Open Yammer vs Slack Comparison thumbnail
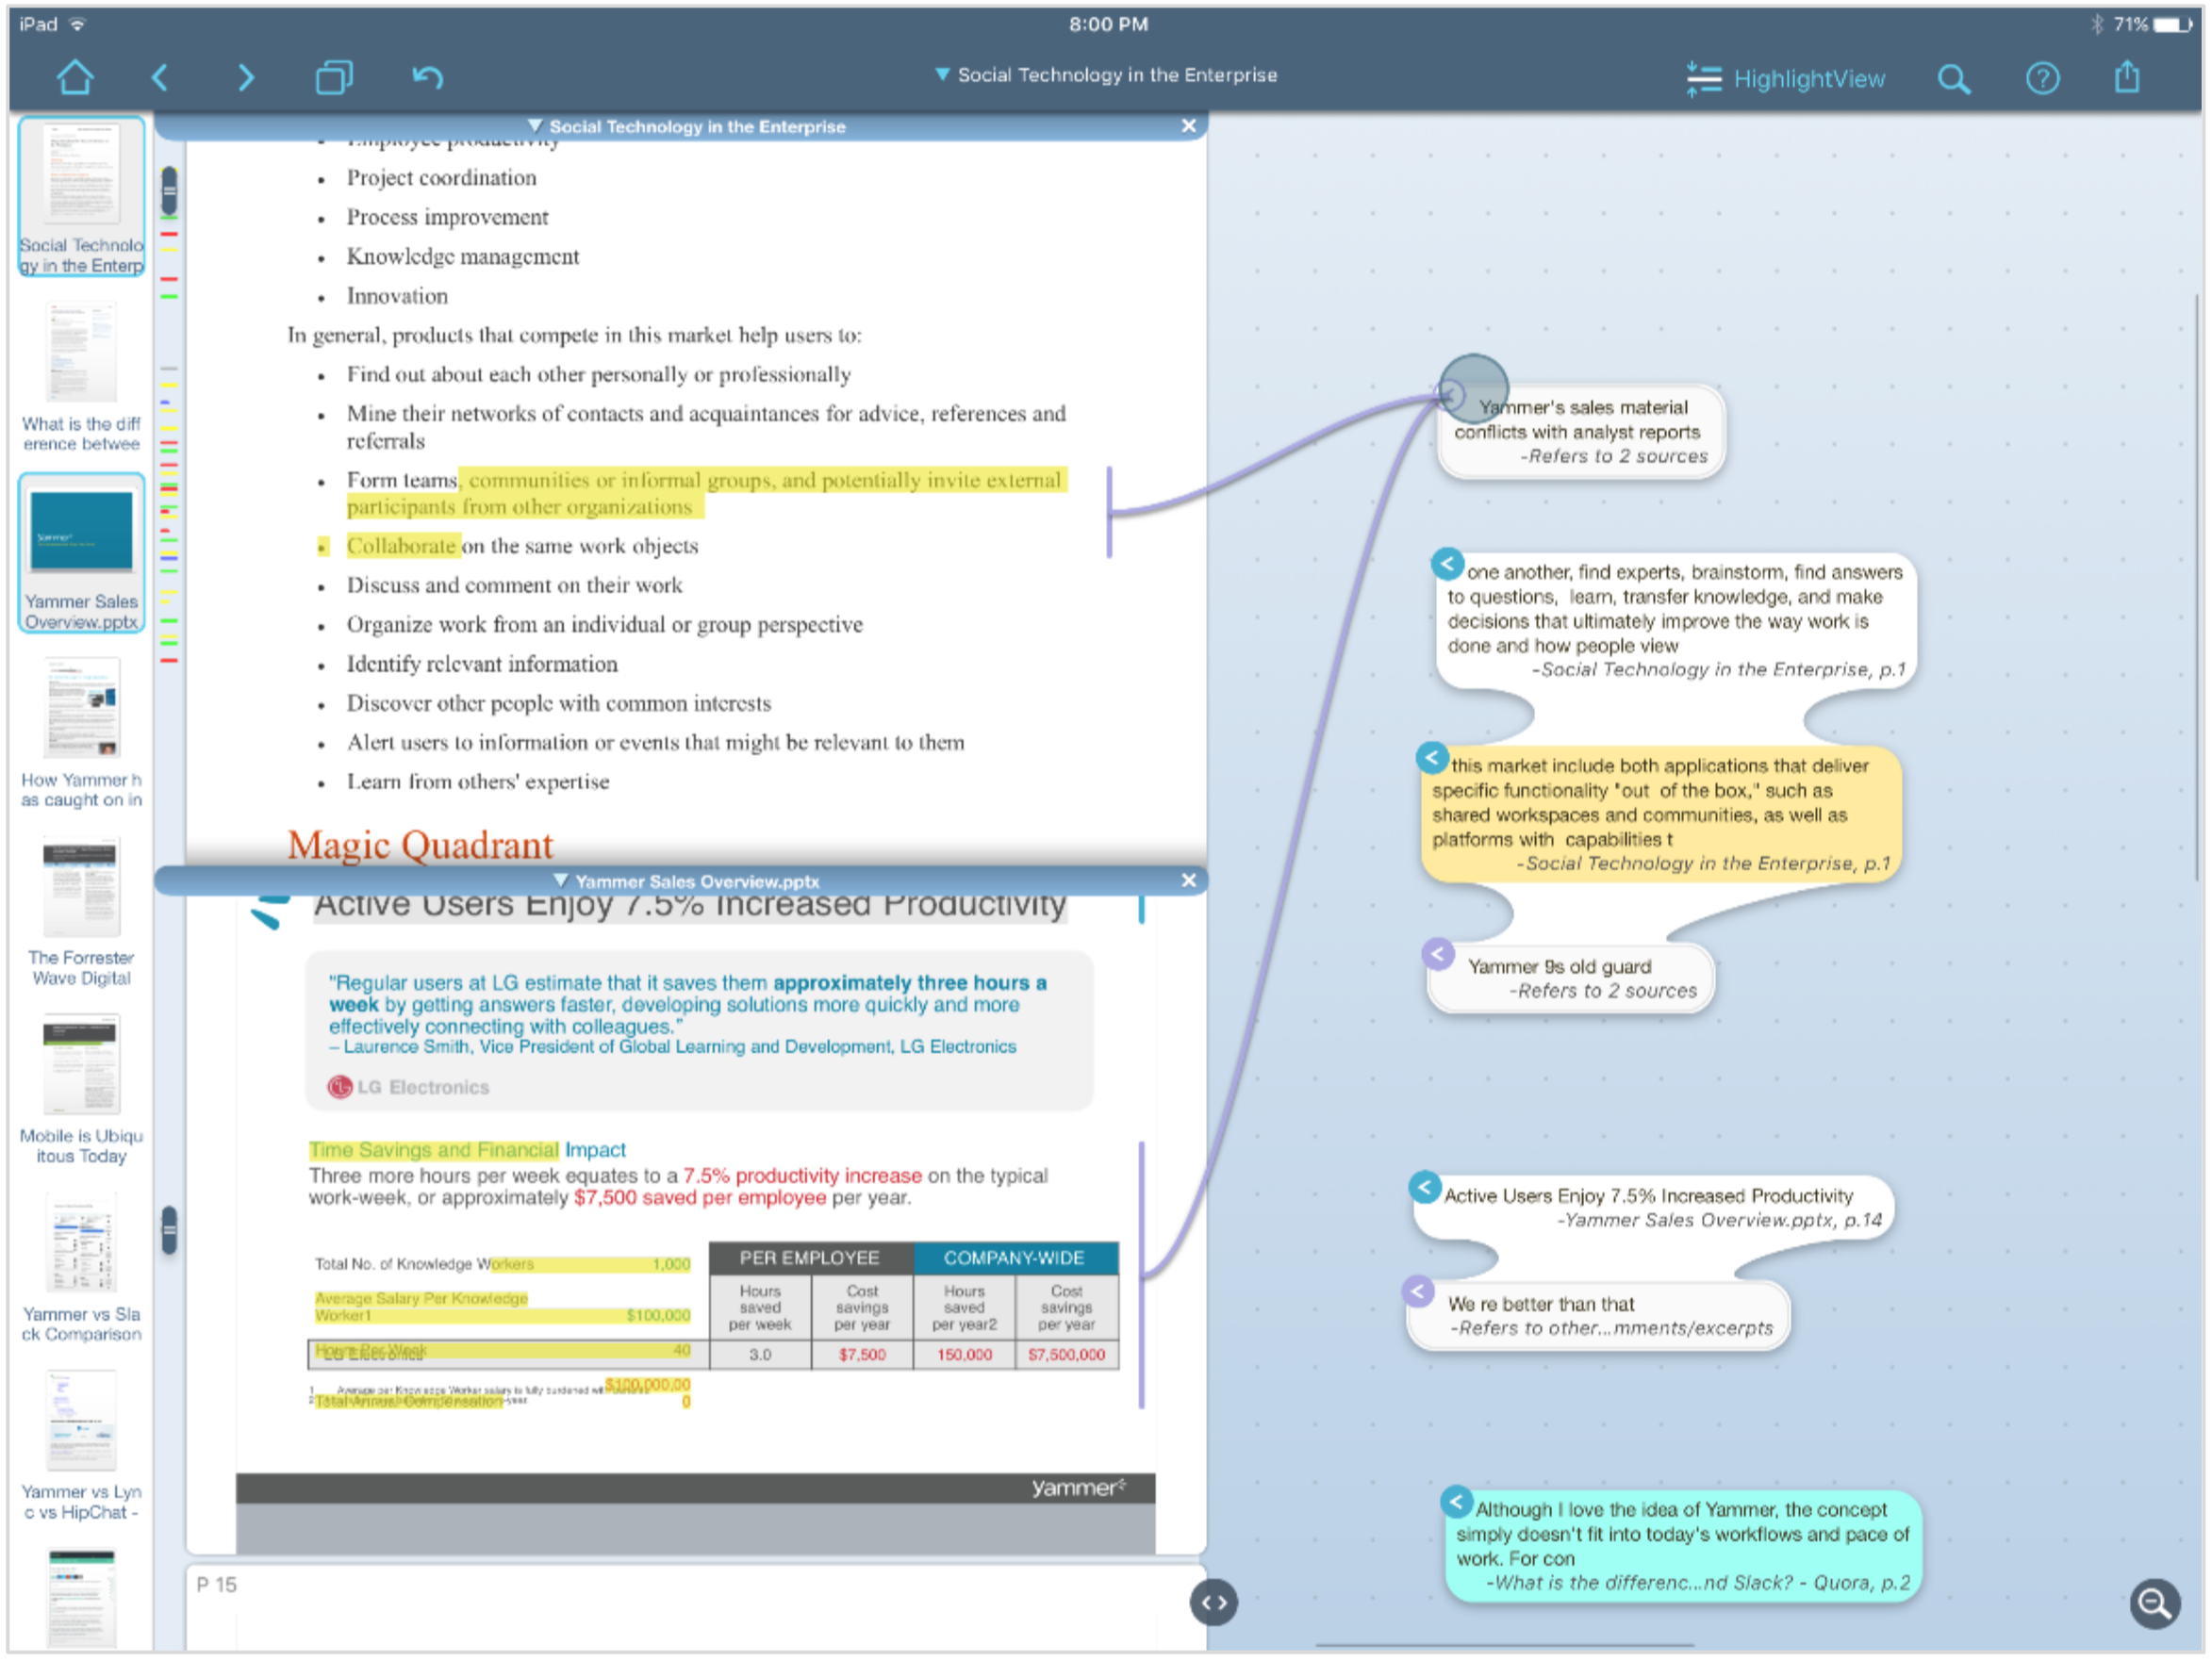 point(81,1267)
